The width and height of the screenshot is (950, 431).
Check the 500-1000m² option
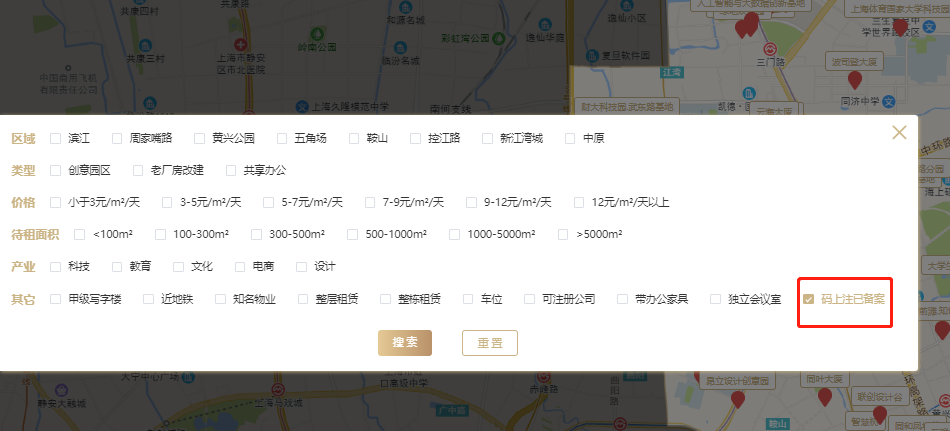pyautogui.click(x=352, y=235)
